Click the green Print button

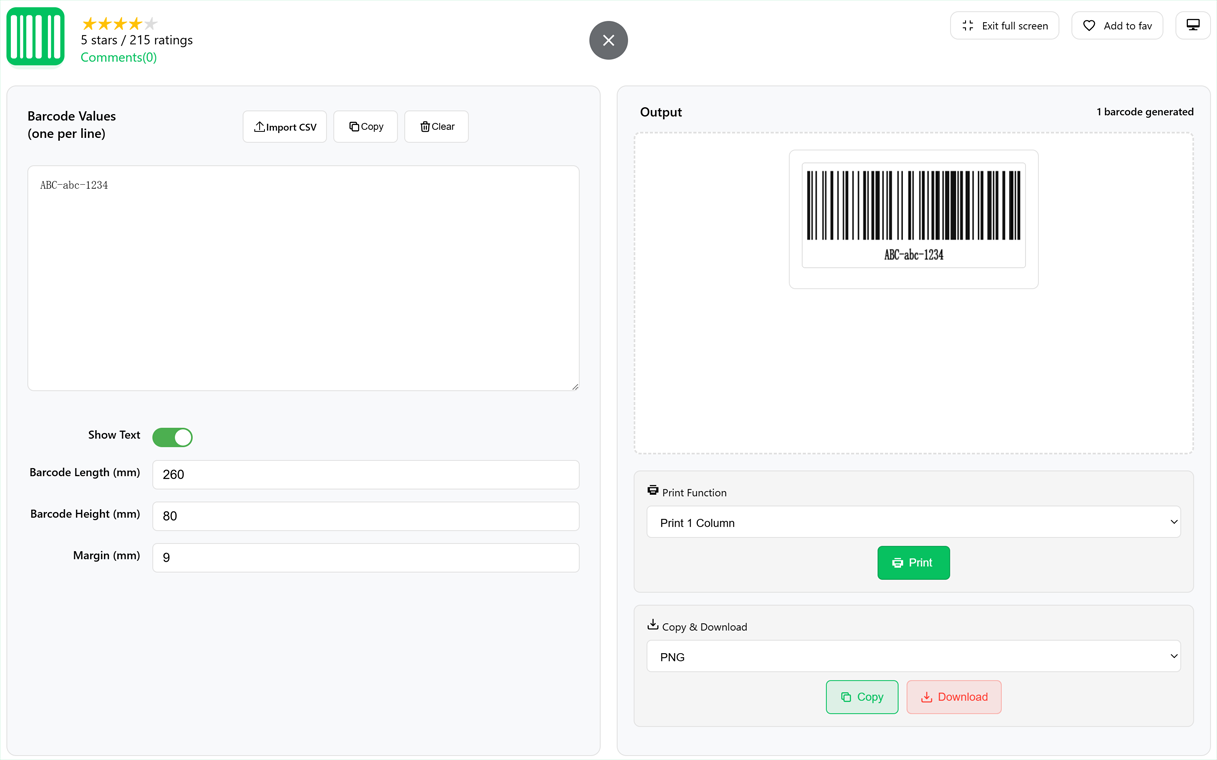click(914, 563)
